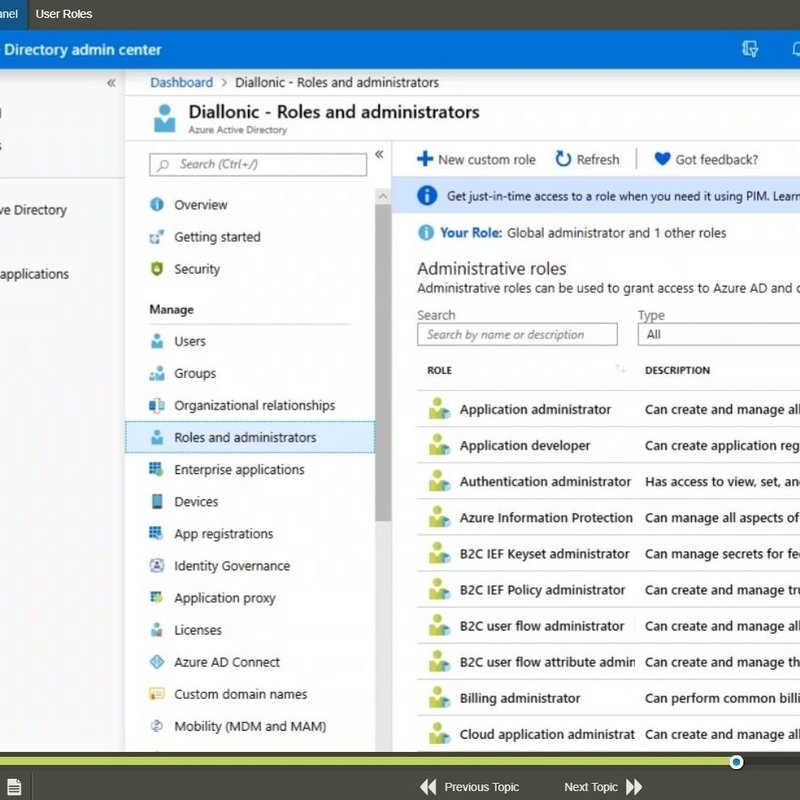The width and height of the screenshot is (800, 800).
Task: Open the B2C IEF Keyset administrator role
Action: tap(544, 554)
